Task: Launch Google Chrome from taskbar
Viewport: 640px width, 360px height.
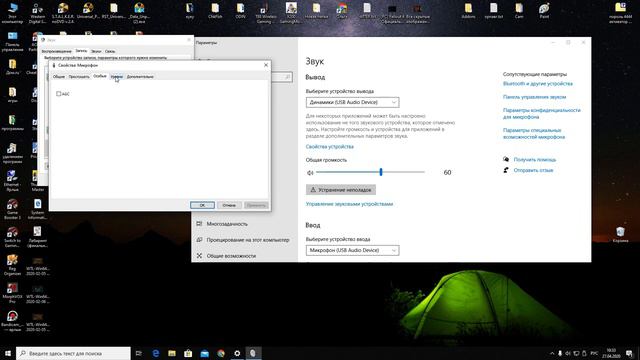Action: click(221, 353)
